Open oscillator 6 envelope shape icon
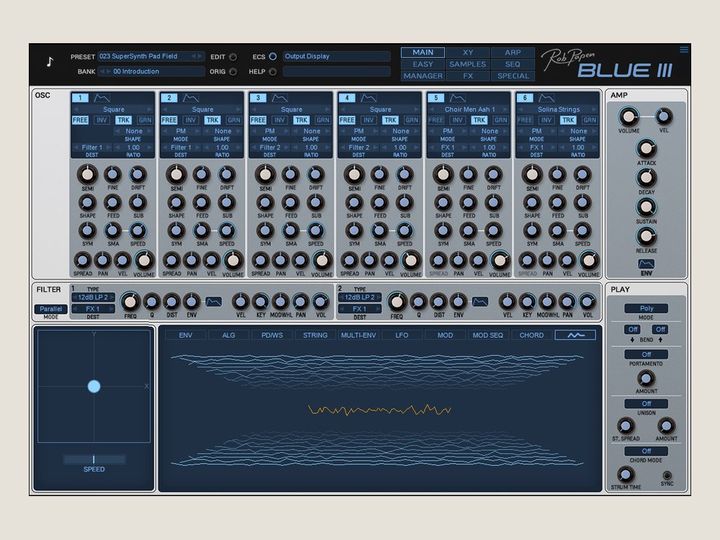The image size is (720, 540). (x=546, y=98)
